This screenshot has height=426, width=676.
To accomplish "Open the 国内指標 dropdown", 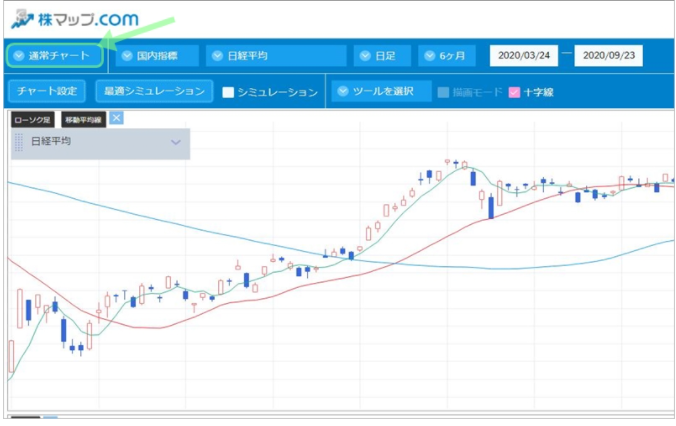I will pos(157,56).
